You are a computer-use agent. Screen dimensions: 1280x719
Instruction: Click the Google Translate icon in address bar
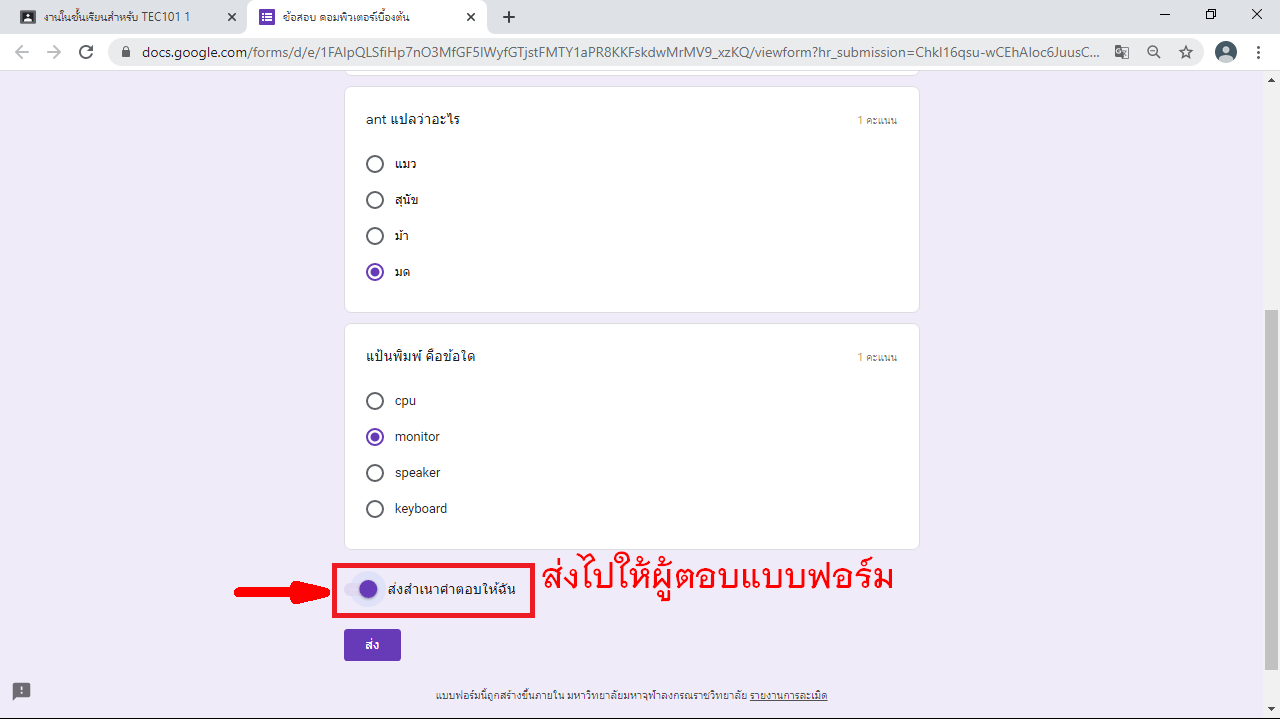tap(1122, 52)
